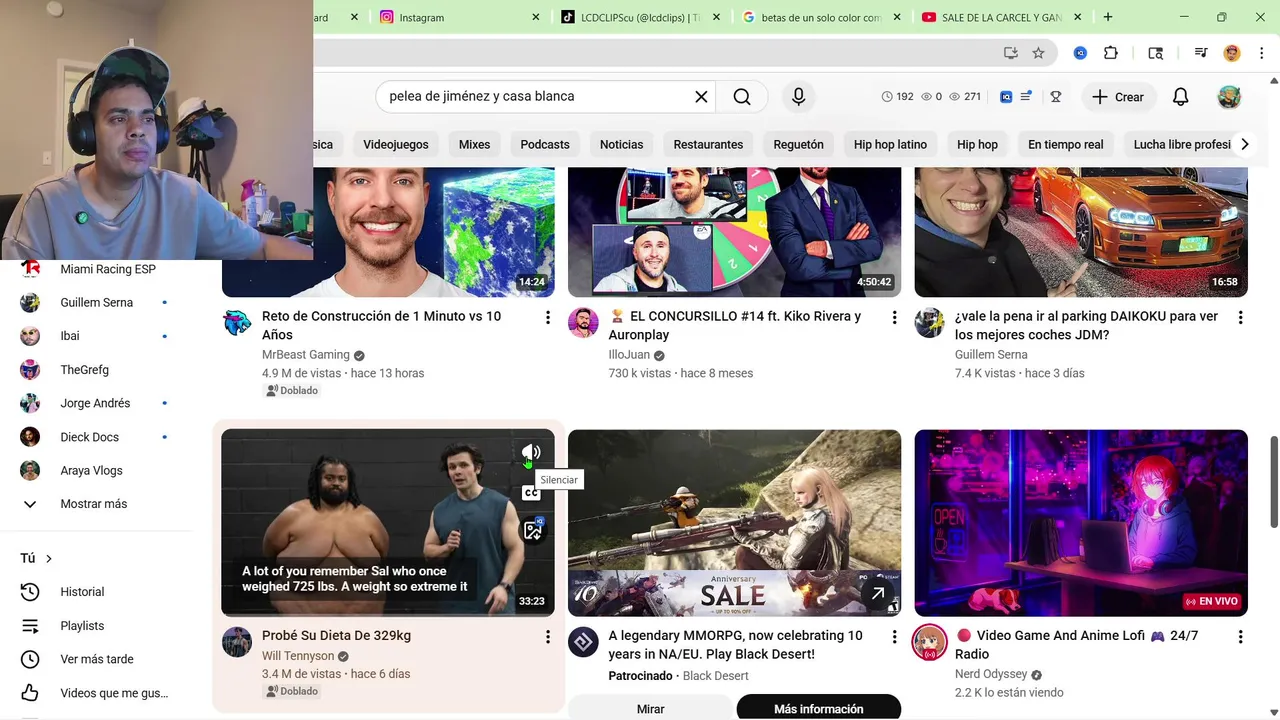The height and width of the screenshot is (720, 1280).
Task: Select the Podcasts chip
Action: pos(545,144)
